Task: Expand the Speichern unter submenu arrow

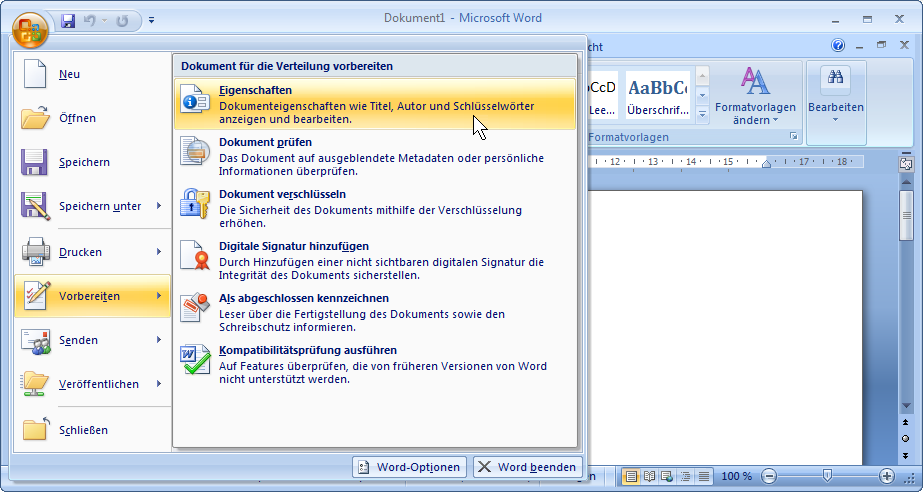Action: coord(158,206)
